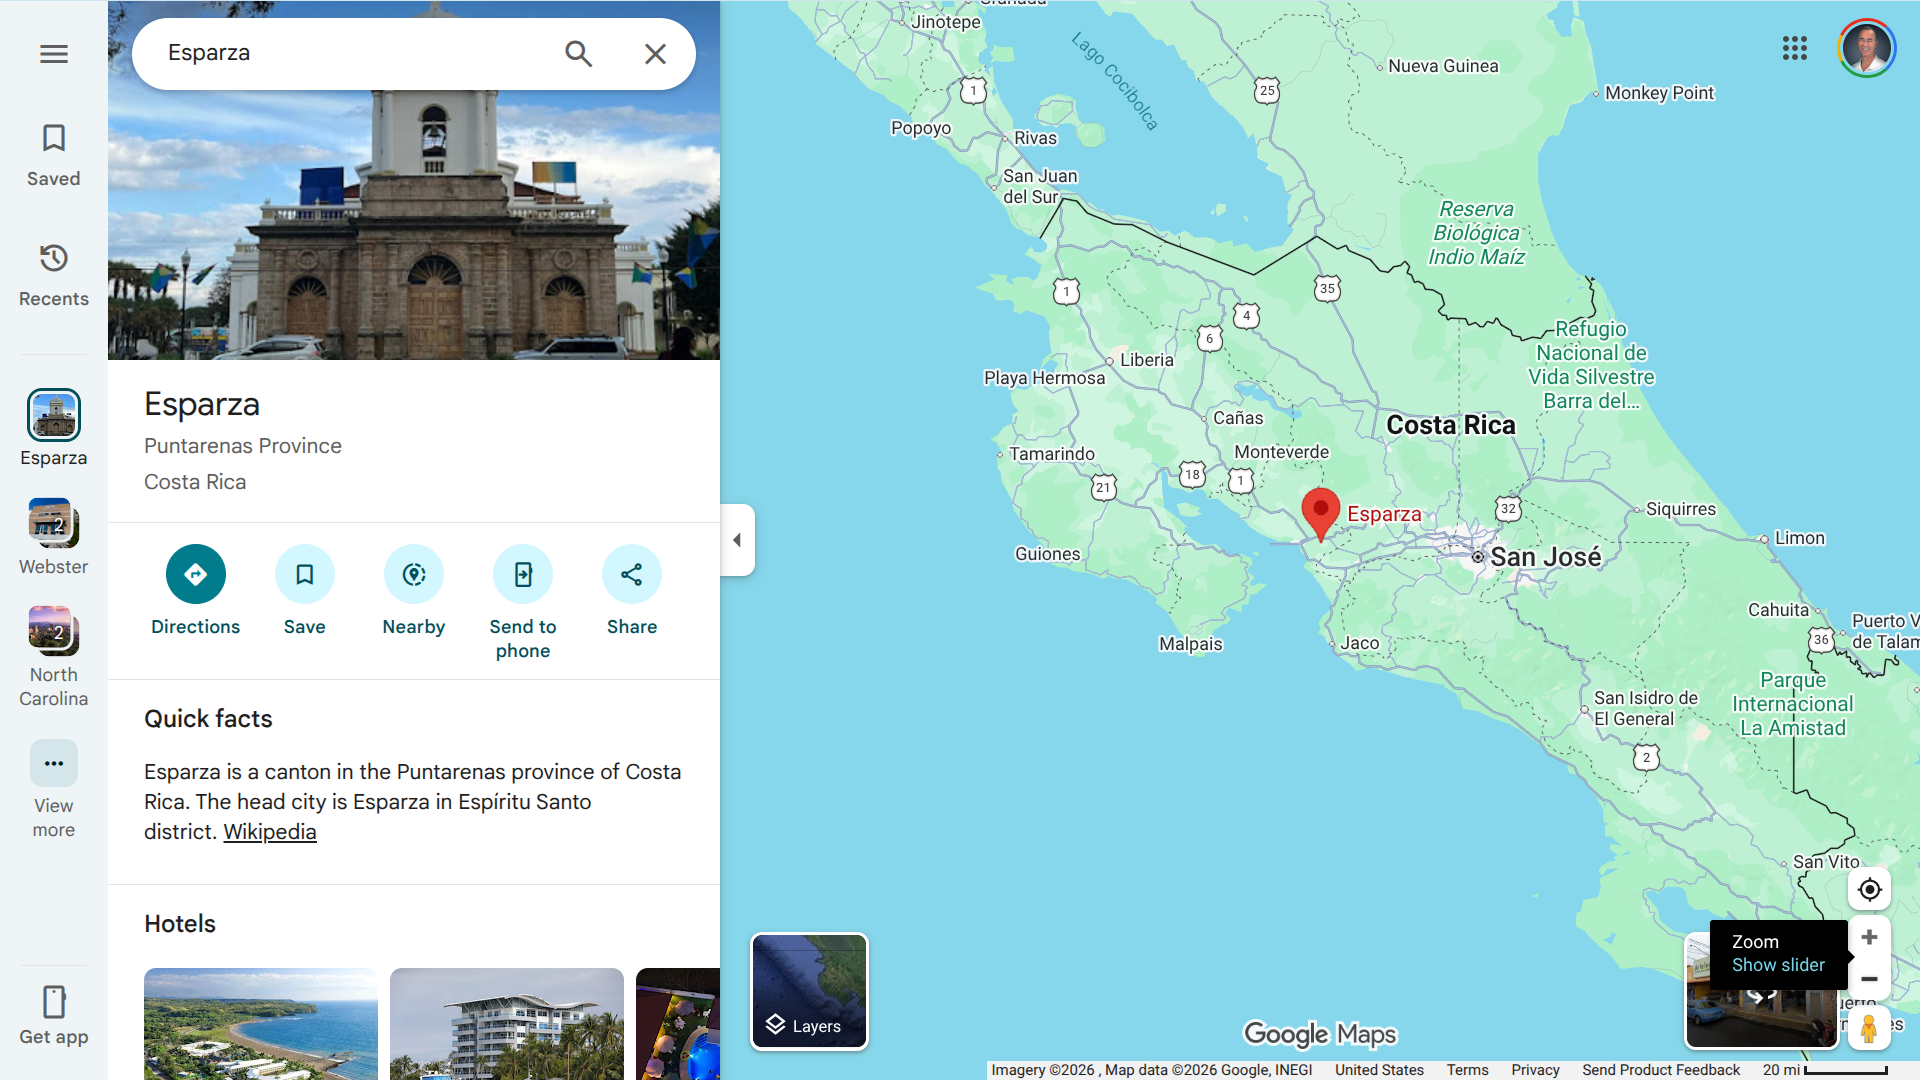Select North Carolina recent item
Image resolution: width=1920 pixels, height=1080 pixels.
[54, 632]
